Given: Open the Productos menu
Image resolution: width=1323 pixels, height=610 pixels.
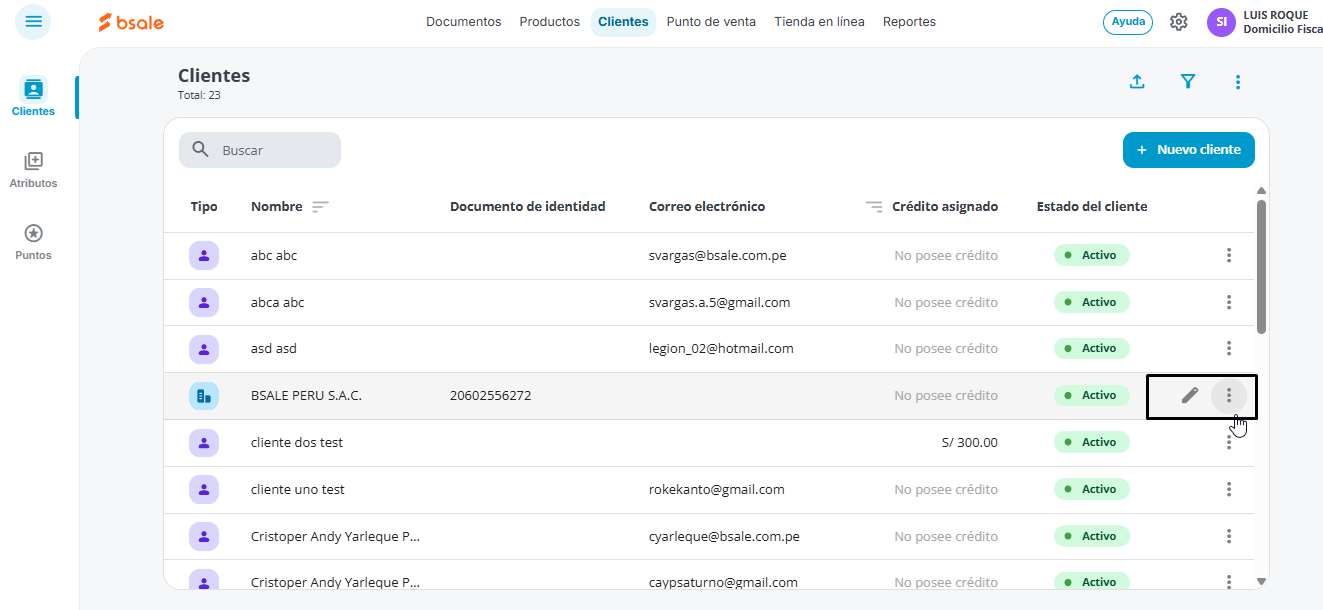Looking at the screenshot, I should point(550,22).
